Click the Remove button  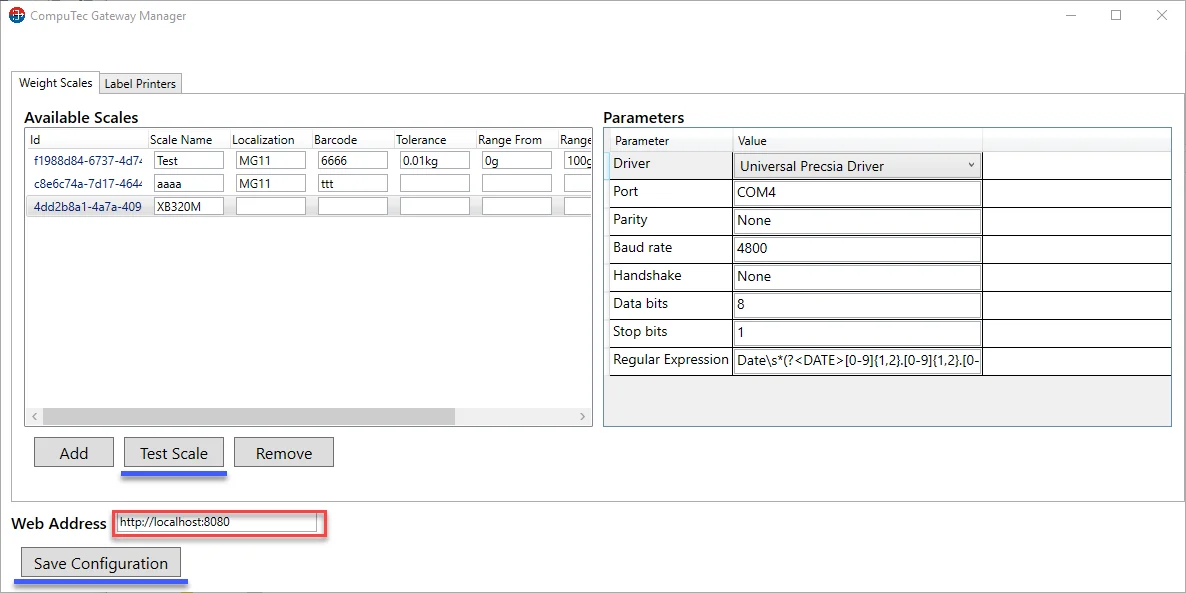click(x=284, y=453)
